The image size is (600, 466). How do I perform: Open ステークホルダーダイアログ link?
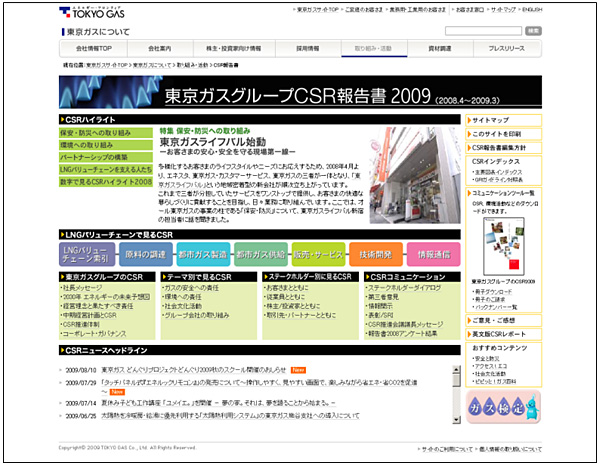(404, 288)
